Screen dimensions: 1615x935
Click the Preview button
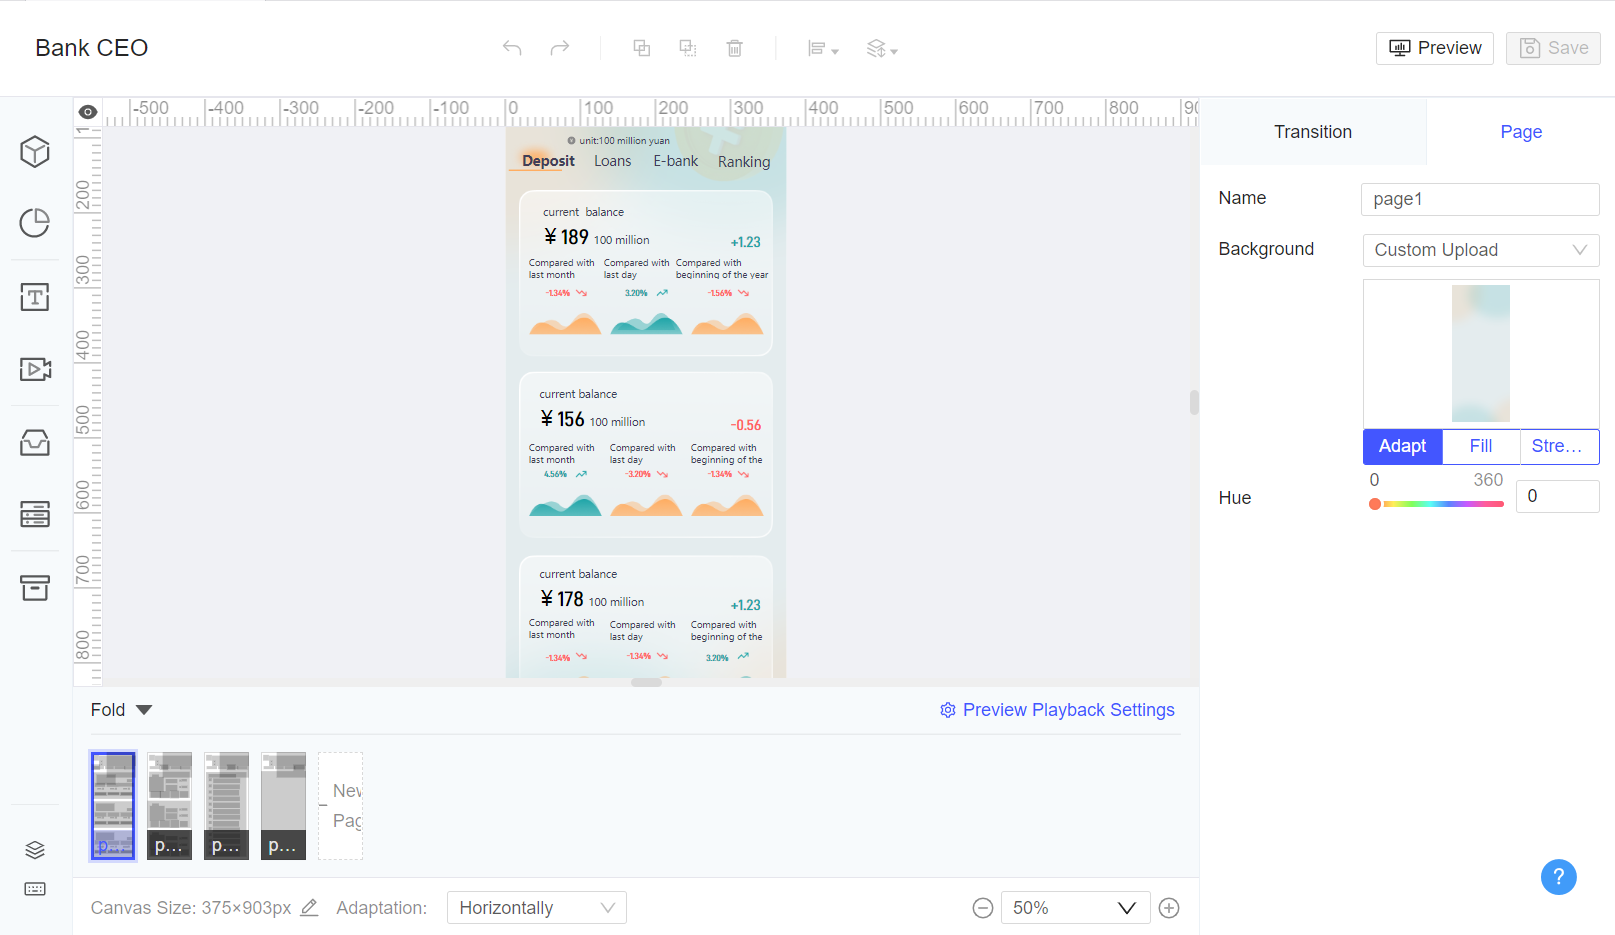click(1434, 48)
